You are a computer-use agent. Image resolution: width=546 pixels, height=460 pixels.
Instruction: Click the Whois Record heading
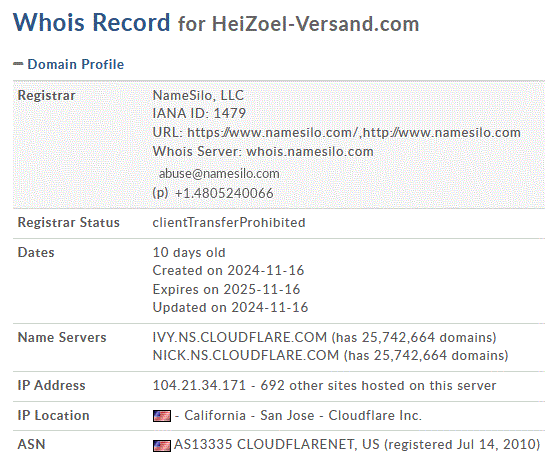click(92, 22)
